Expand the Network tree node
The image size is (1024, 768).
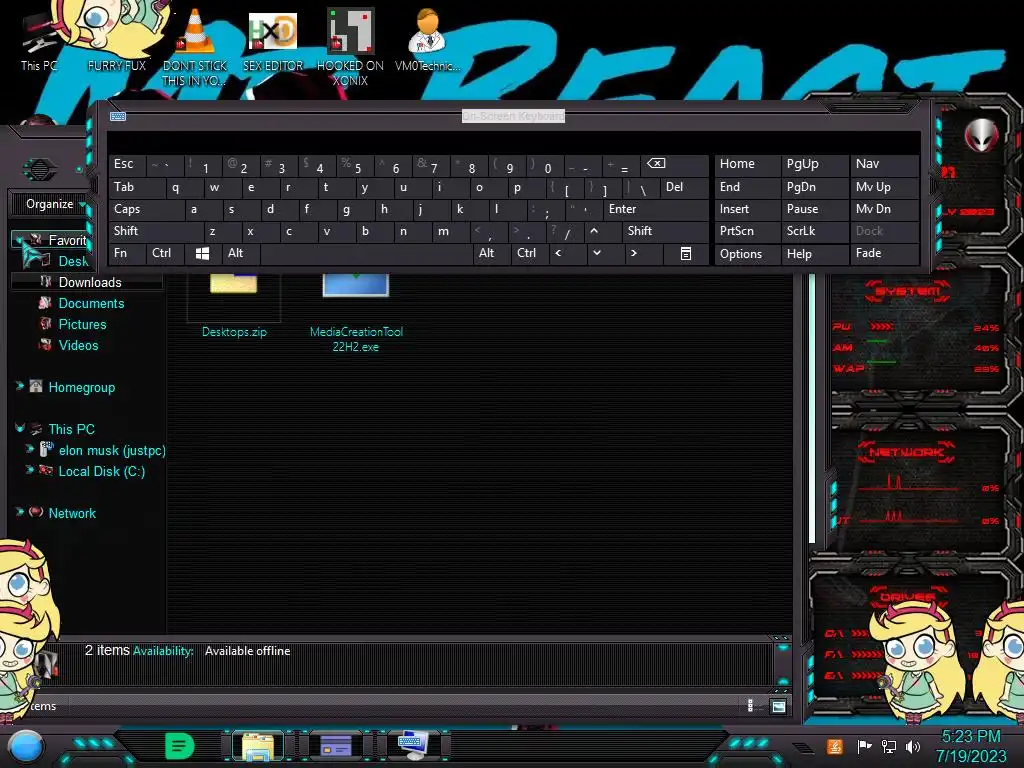pos(20,512)
